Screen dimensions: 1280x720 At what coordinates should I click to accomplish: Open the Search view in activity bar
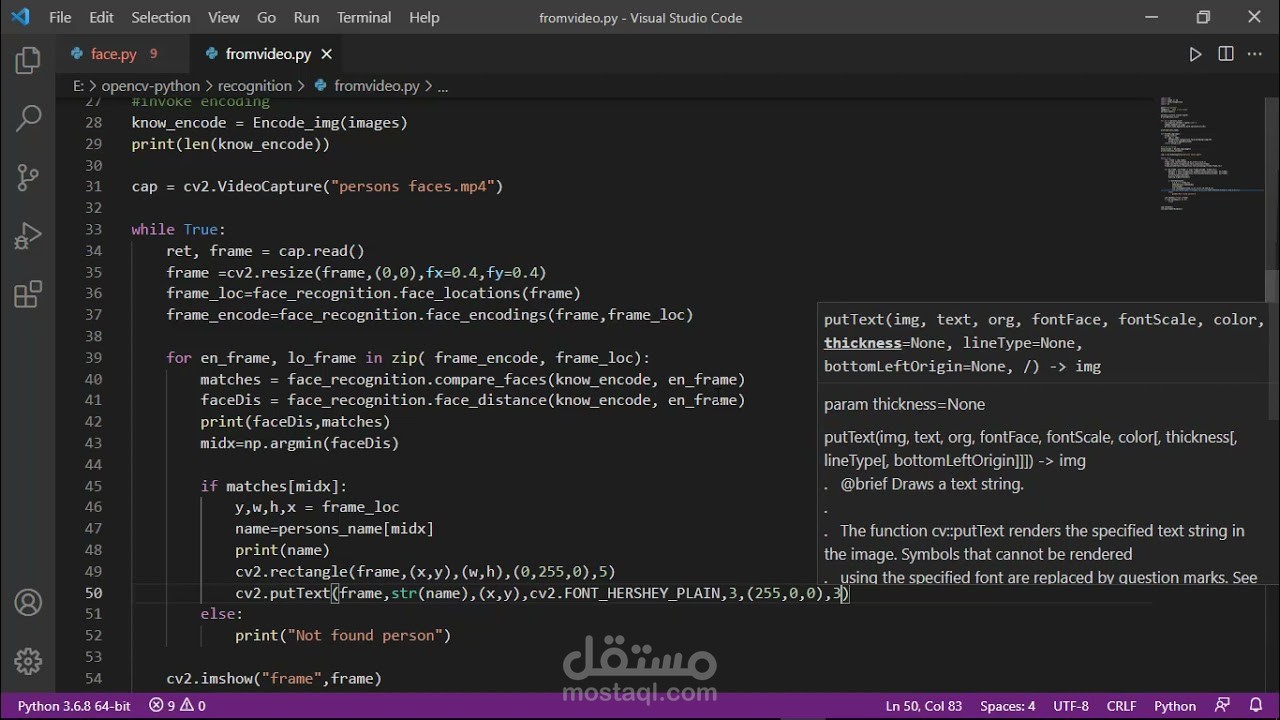28,118
